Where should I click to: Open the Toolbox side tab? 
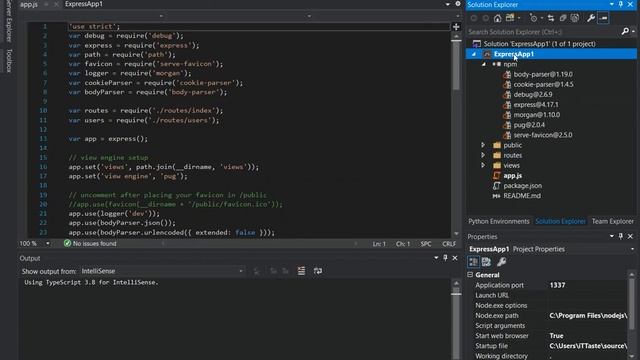point(9,61)
